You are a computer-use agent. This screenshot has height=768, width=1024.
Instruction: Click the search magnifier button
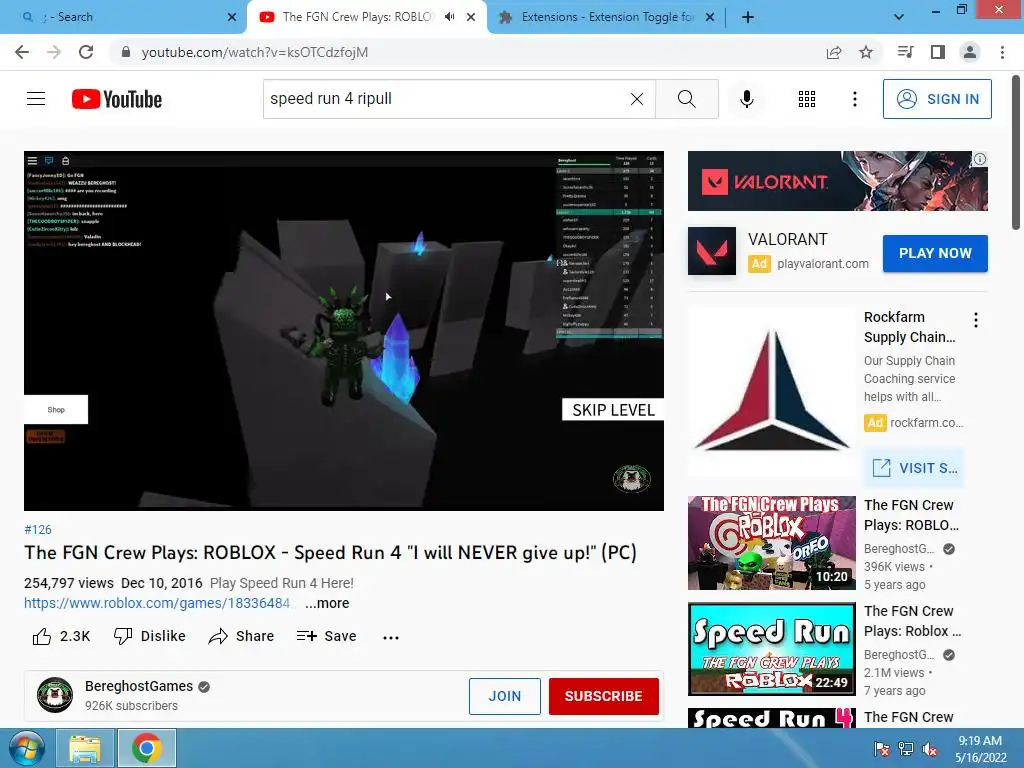[686, 99]
